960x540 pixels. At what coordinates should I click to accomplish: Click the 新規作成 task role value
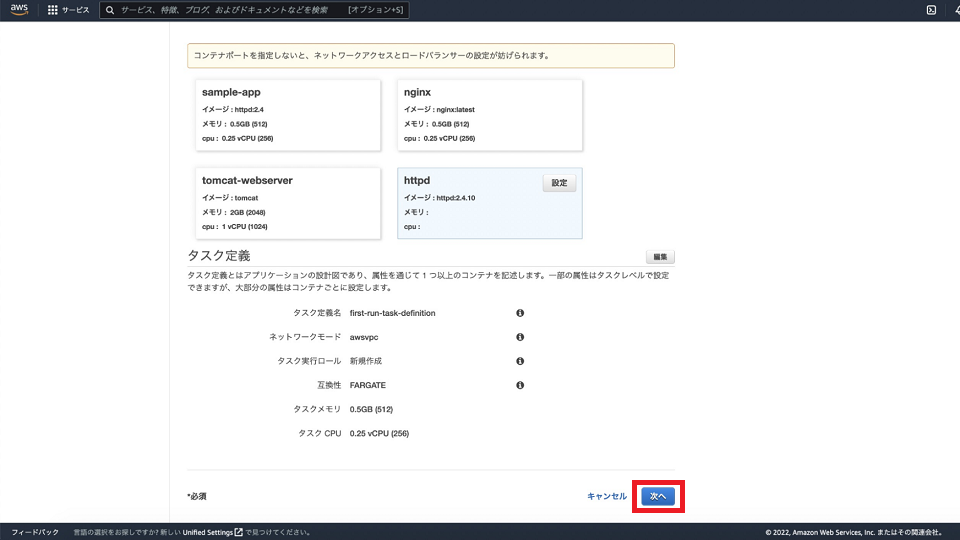coord(366,361)
